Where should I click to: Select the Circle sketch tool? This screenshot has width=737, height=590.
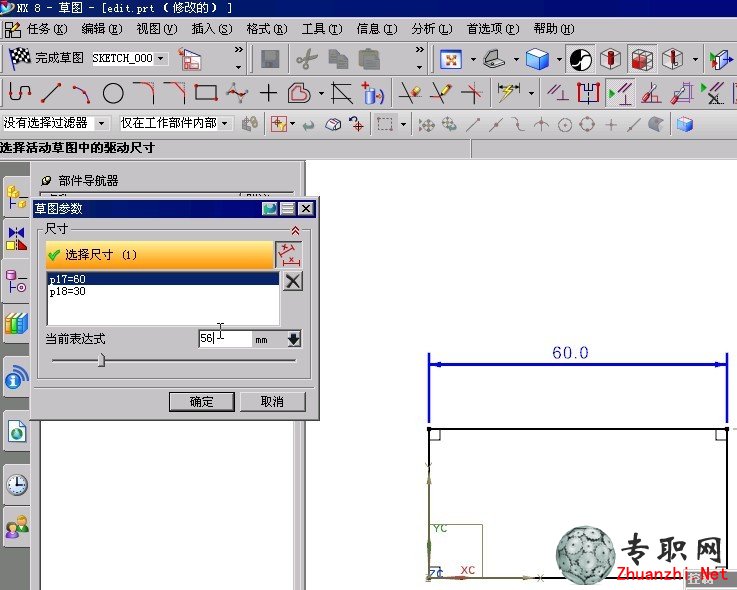[113, 94]
